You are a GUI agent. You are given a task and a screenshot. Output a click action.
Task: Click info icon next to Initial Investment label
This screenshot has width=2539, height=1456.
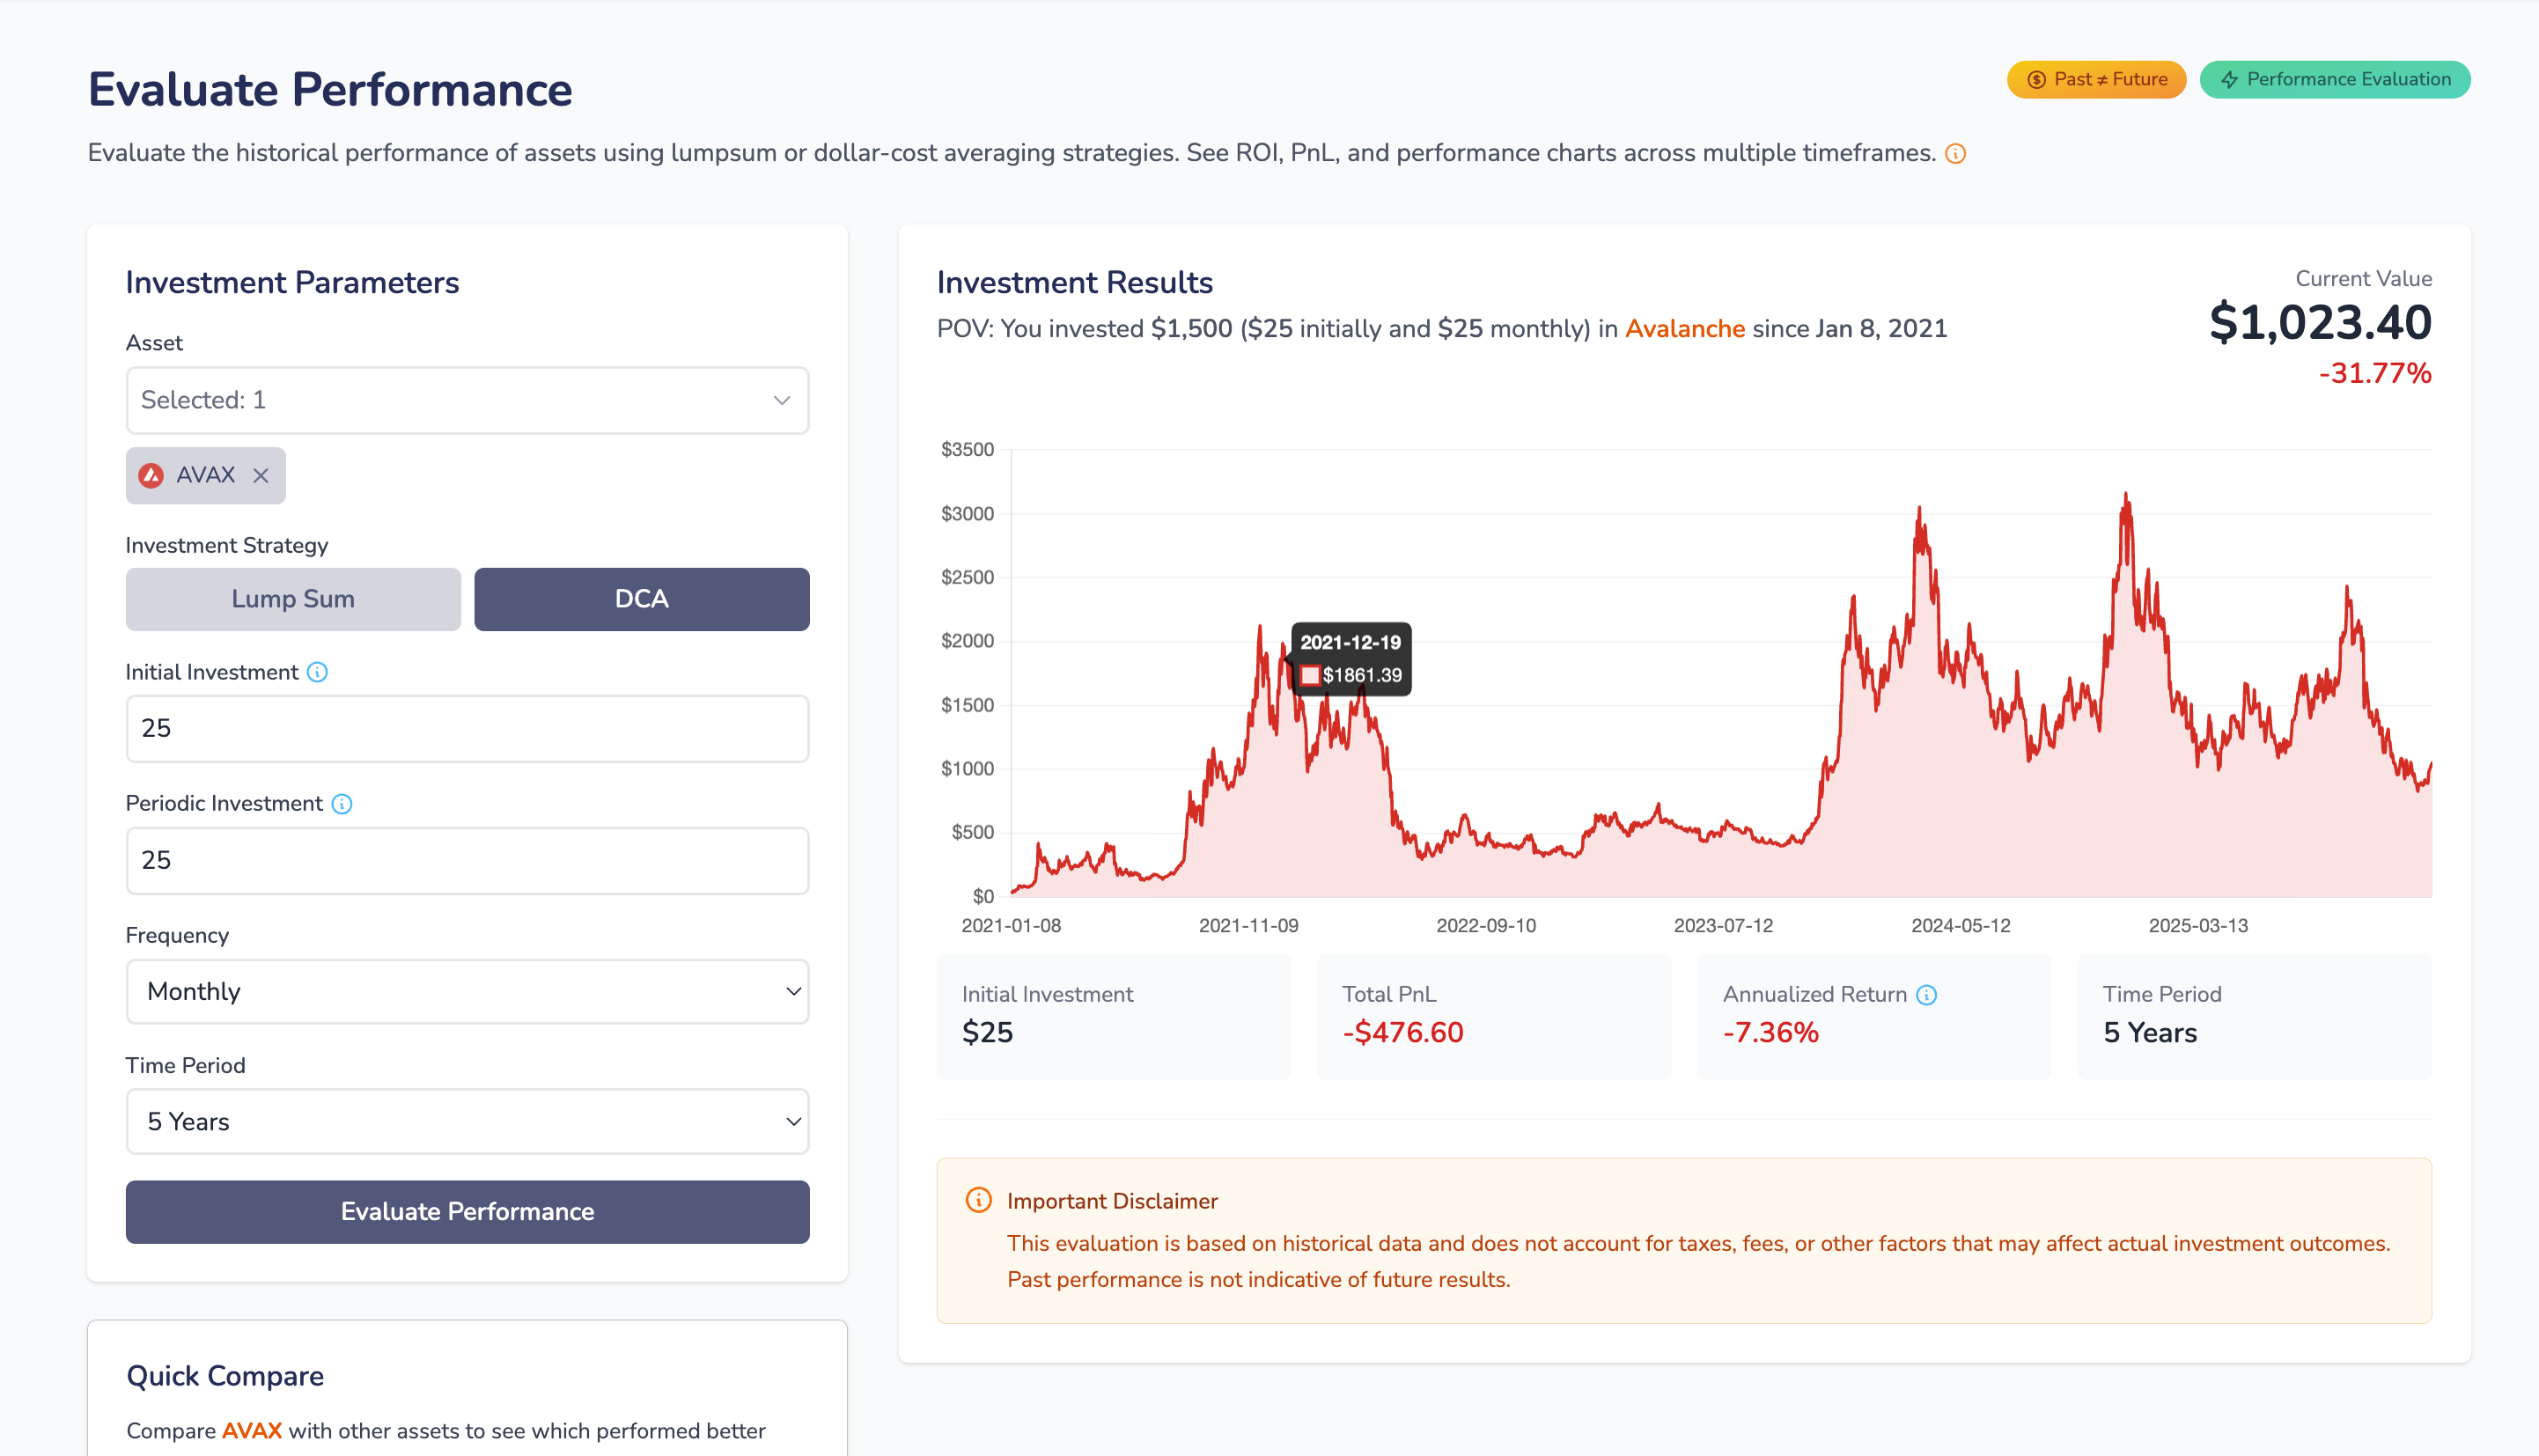(x=317, y=672)
